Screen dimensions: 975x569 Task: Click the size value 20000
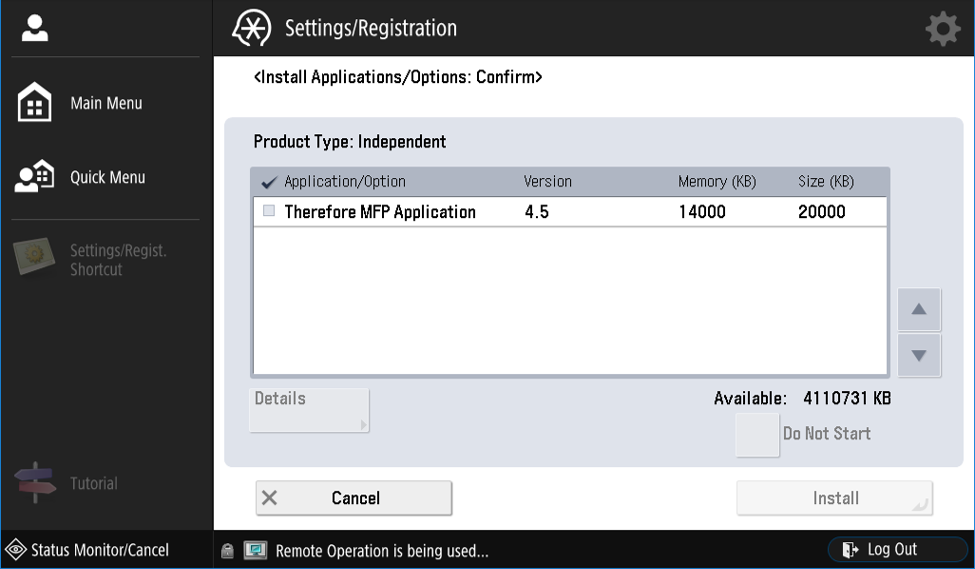(821, 211)
